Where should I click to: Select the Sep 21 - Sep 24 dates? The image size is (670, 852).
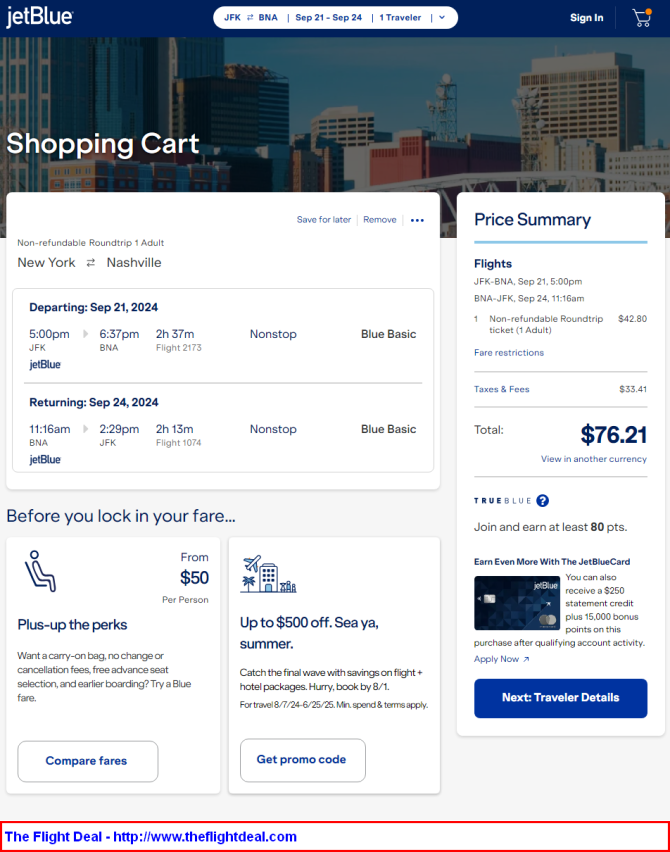(x=329, y=18)
